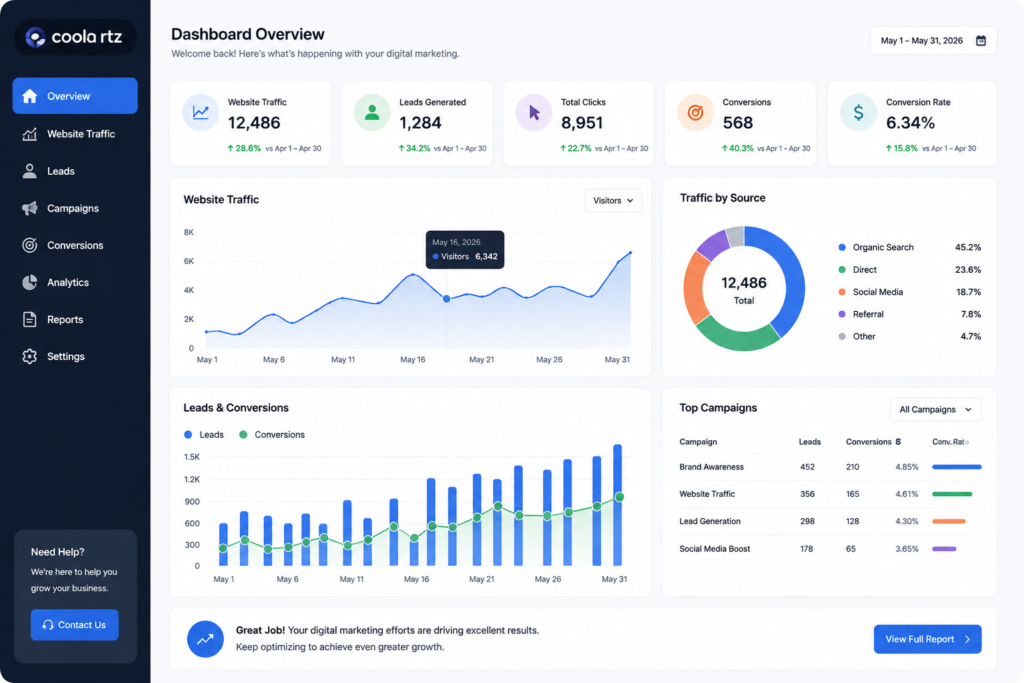Open Website Traffic in the sidebar
The width and height of the screenshot is (1024, 683).
pos(75,134)
